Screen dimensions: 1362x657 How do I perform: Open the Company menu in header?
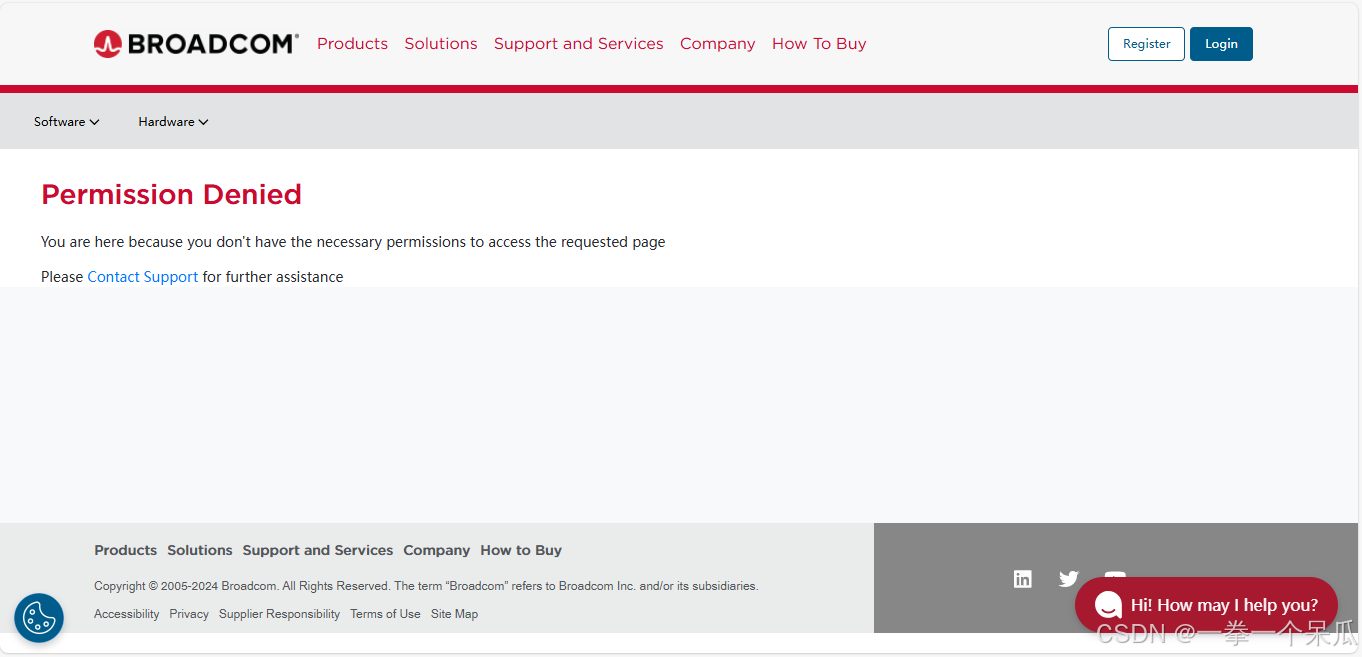coord(718,44)
